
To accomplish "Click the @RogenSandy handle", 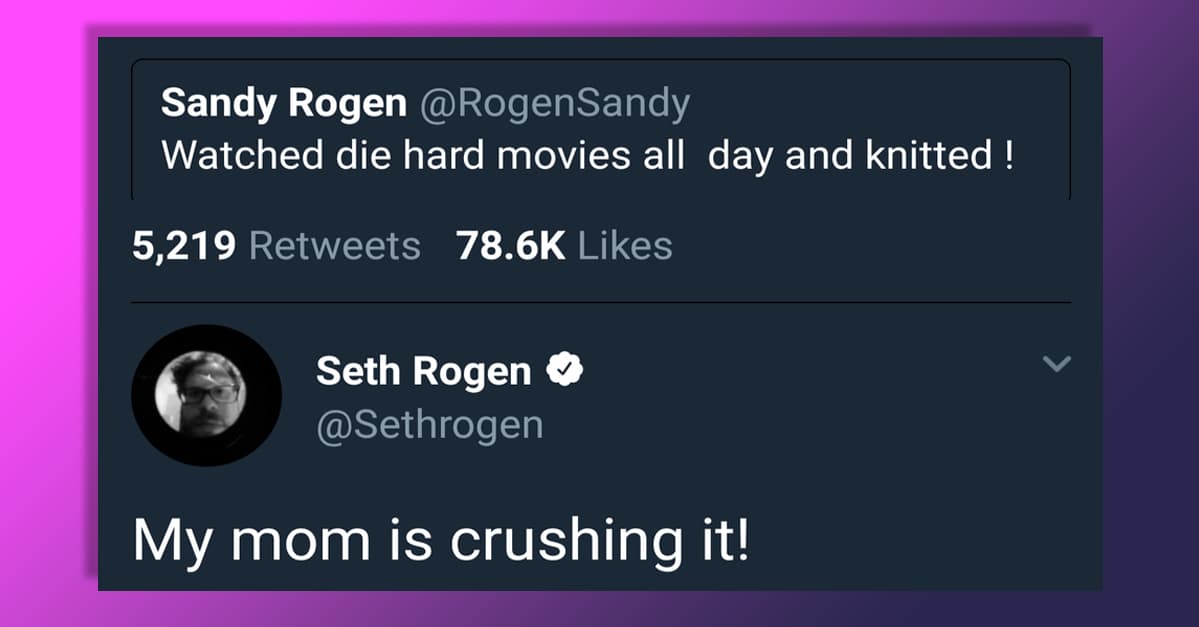I will 554,103.
